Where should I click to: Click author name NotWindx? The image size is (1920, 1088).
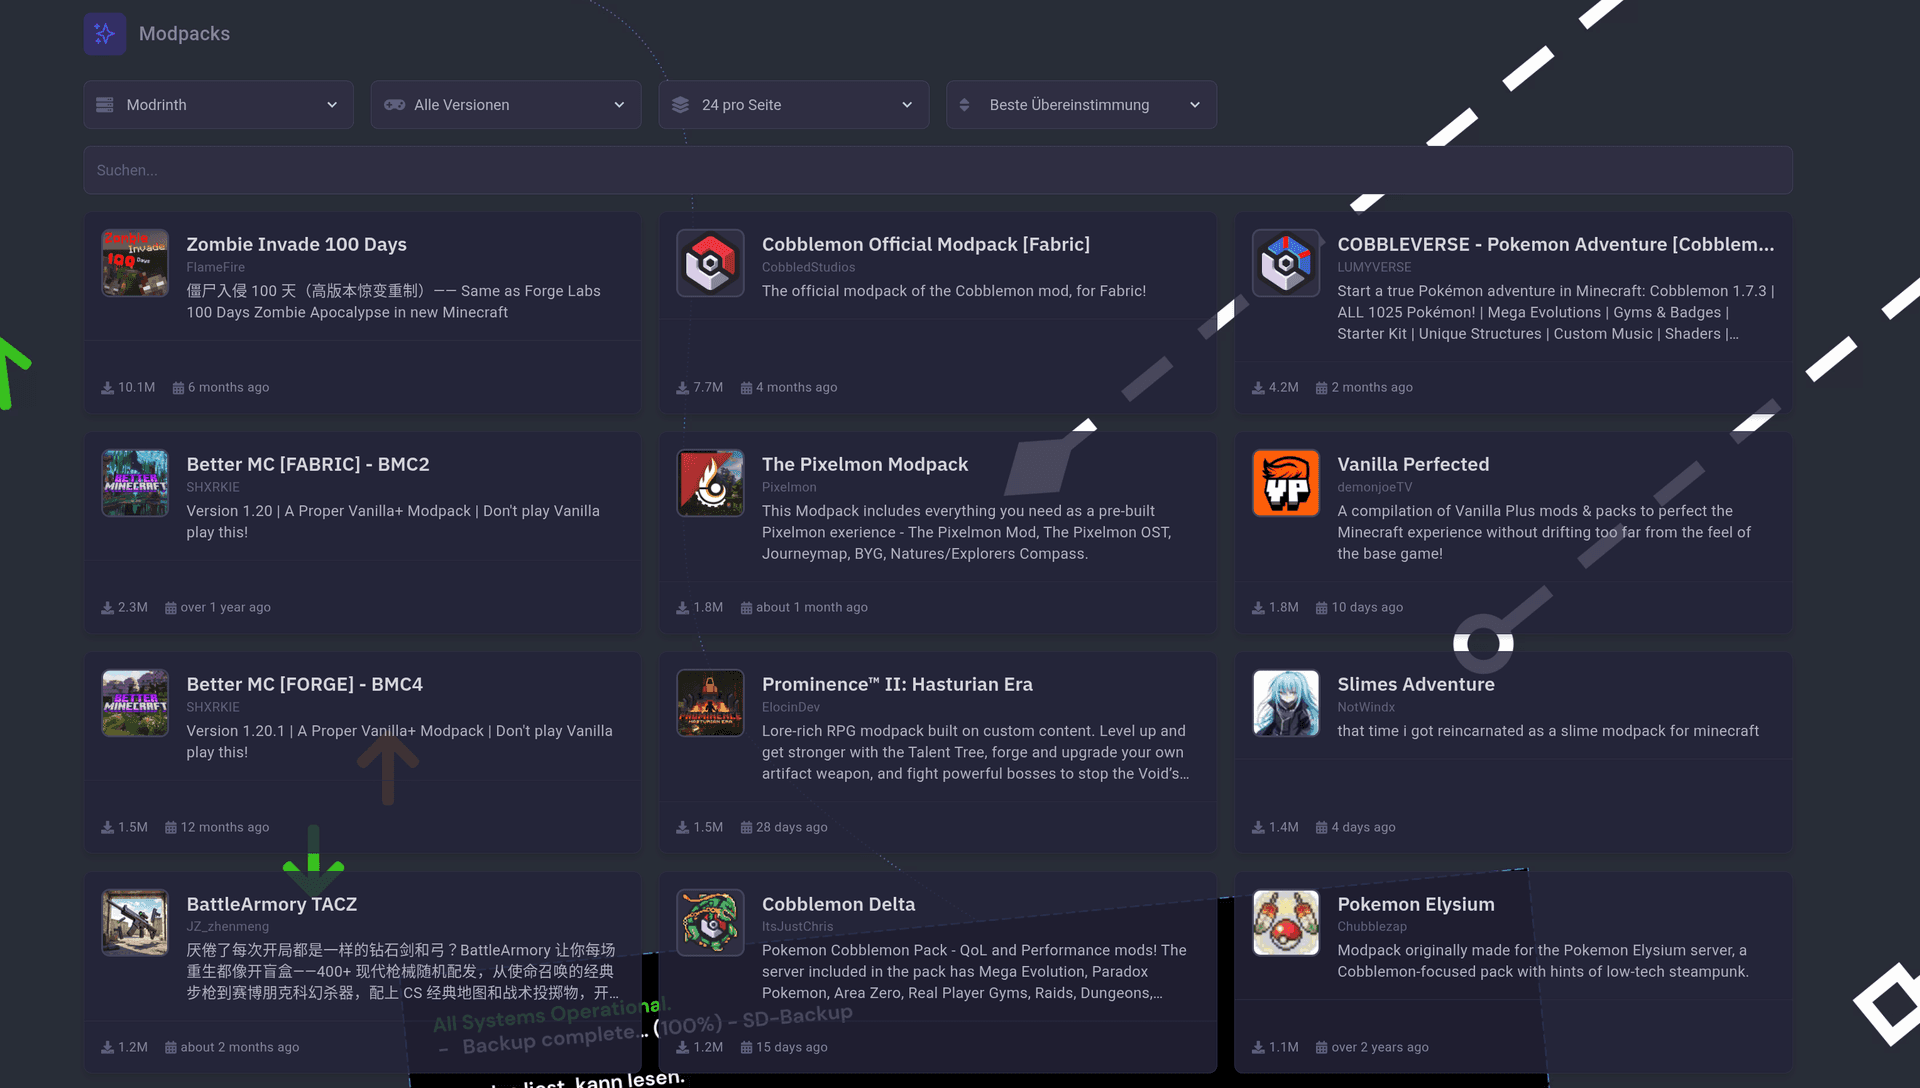pyautogui.click(x=1366, y=707)
